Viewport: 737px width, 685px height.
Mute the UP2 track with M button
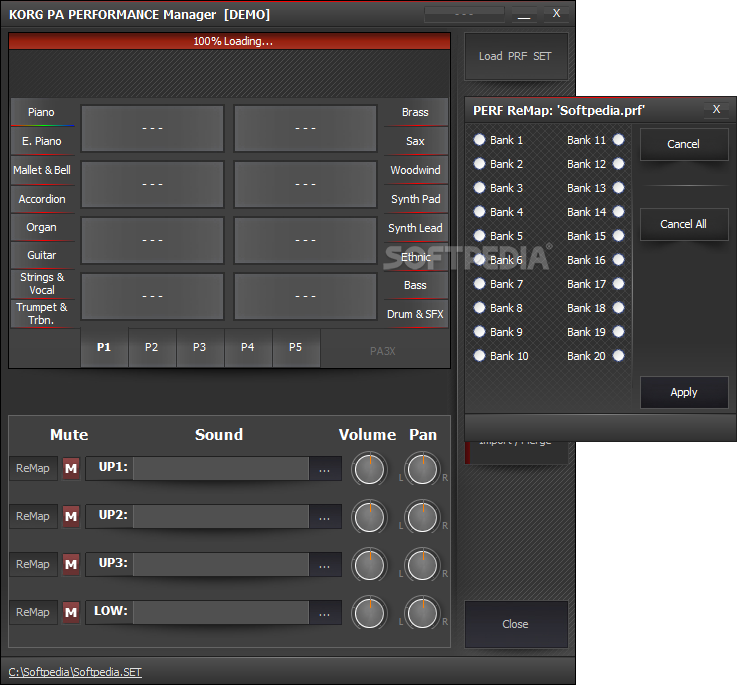pos(71,516)
